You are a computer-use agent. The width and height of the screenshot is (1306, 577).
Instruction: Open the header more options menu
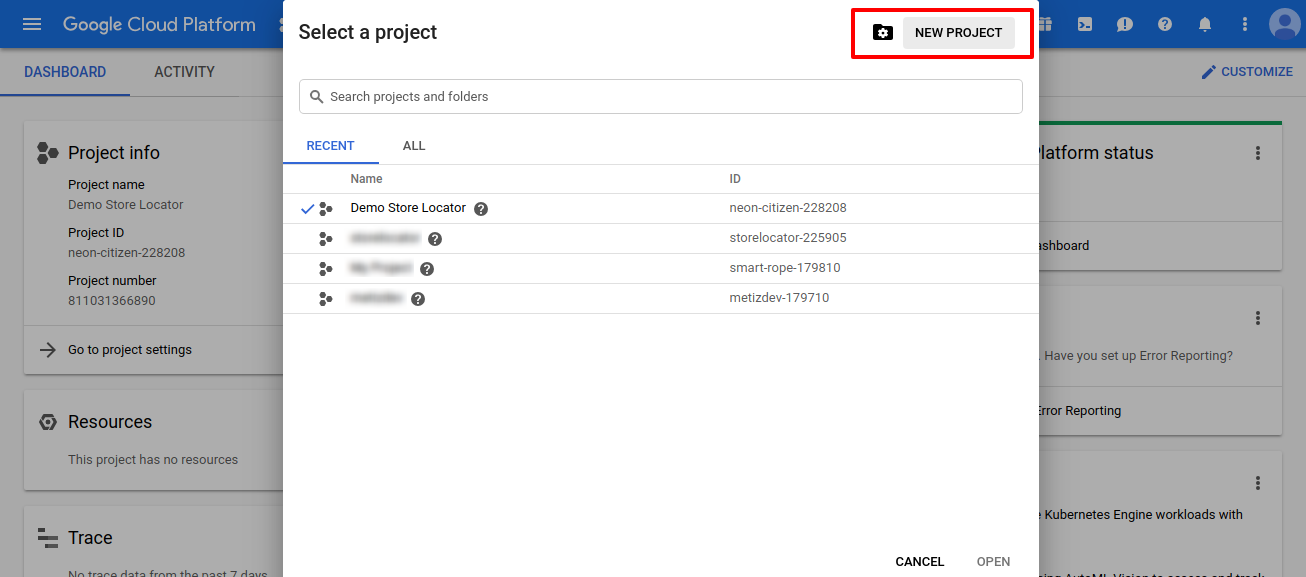coord(1245,24)
